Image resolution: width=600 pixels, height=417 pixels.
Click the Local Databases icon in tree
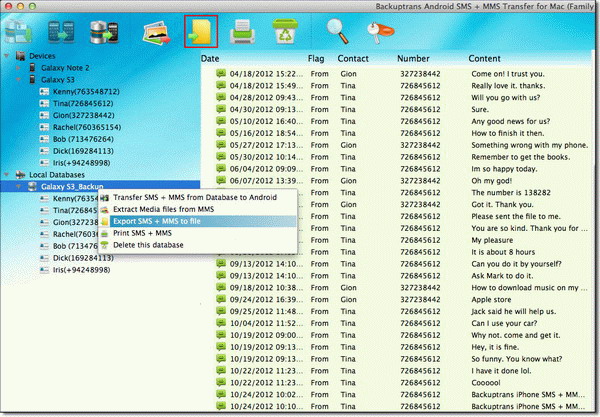click(x=21, y=175)
